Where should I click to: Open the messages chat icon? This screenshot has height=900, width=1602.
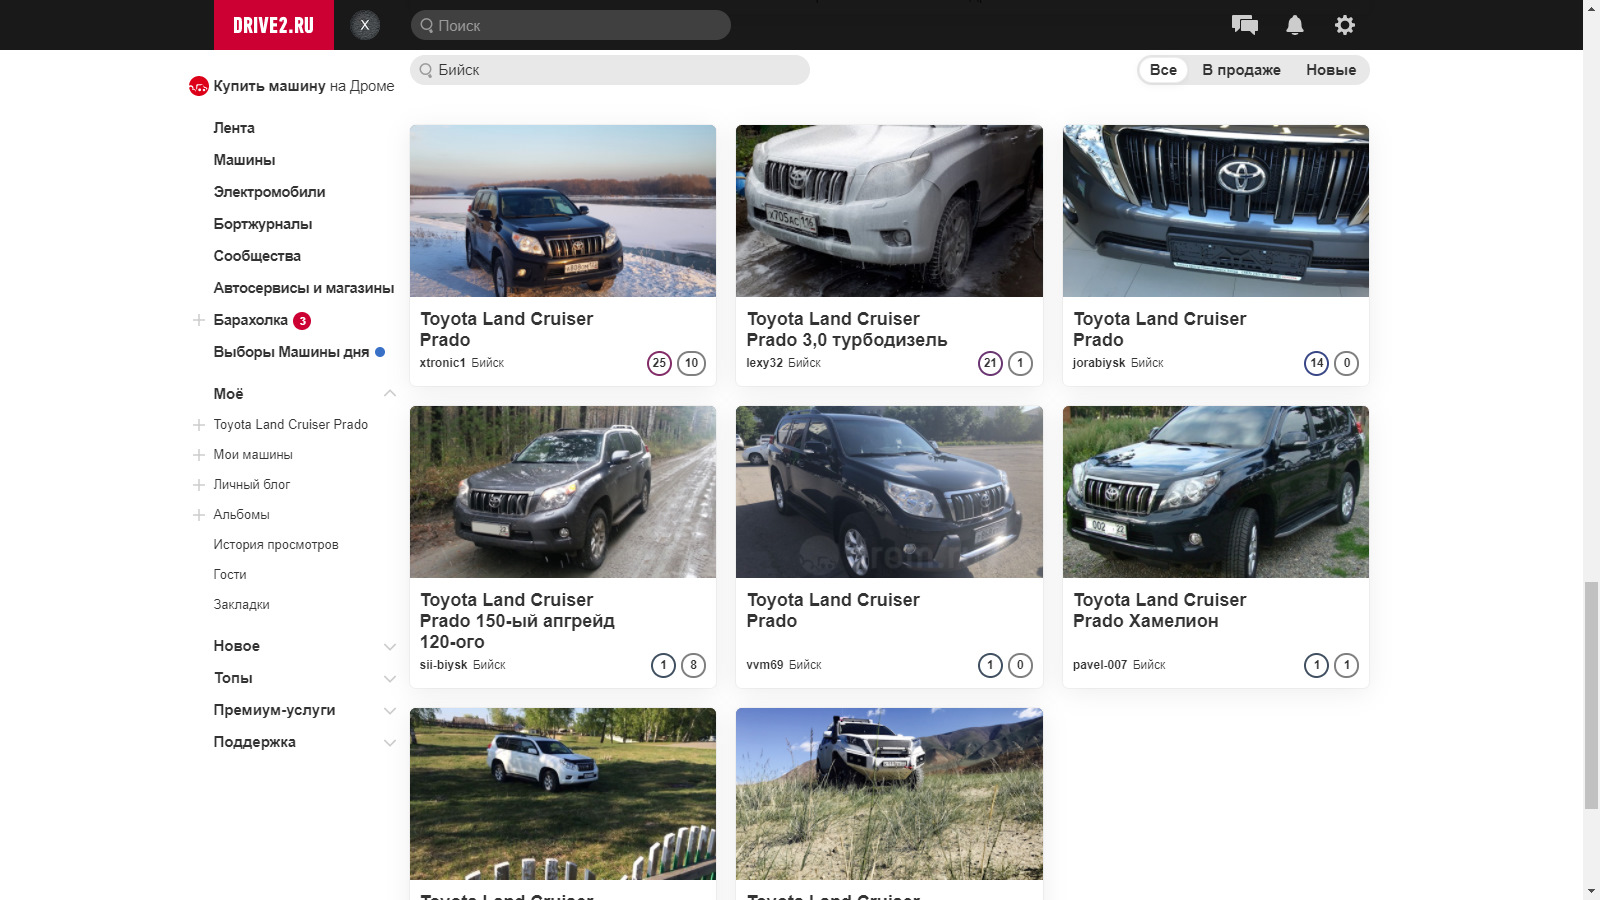click(x=1245, y=25)
